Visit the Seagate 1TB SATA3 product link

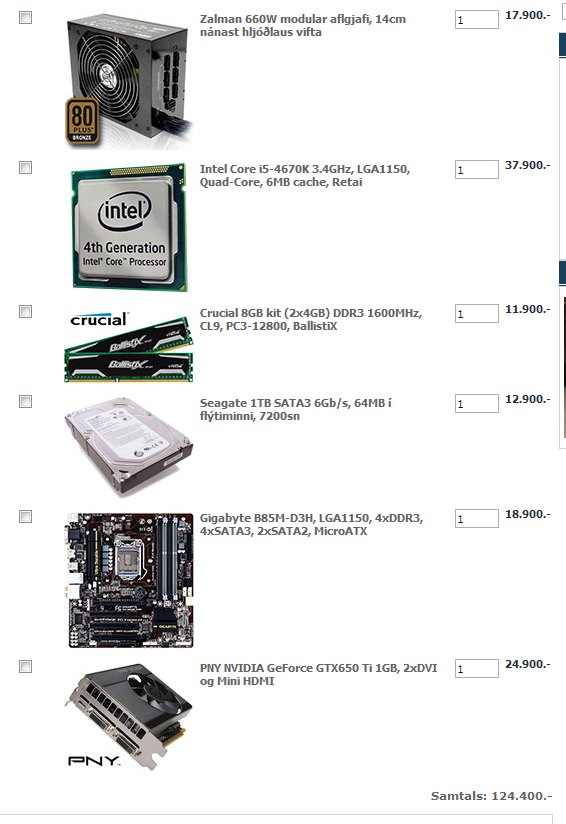(x=295, y=409)
